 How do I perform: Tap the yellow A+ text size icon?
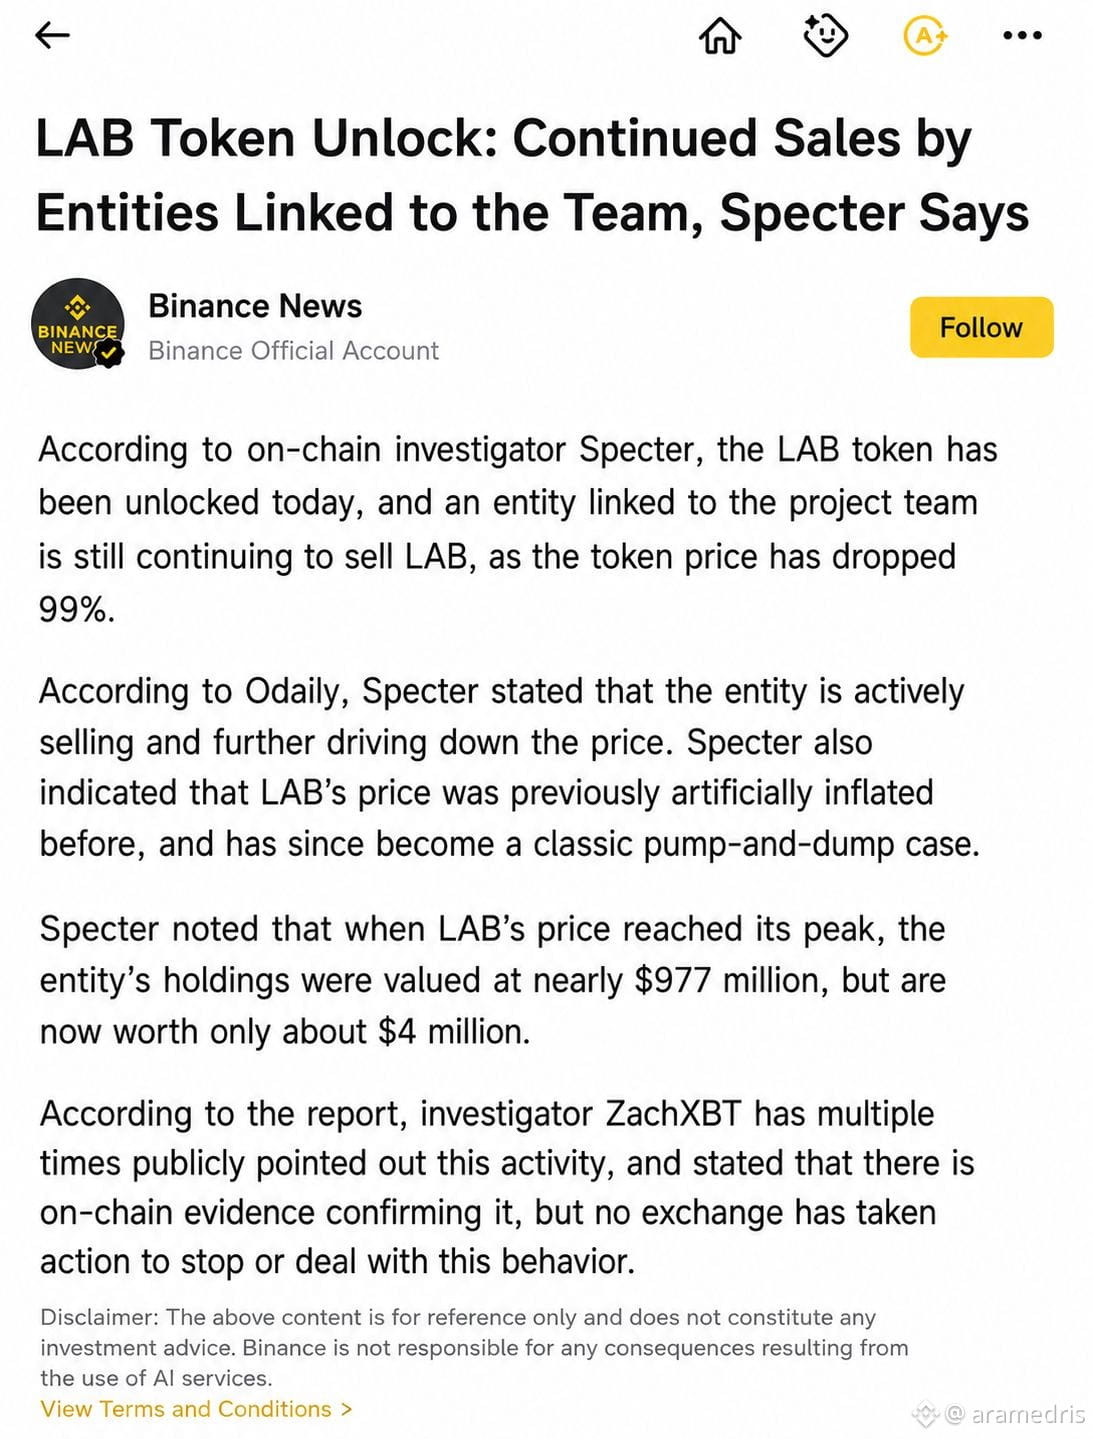click(x=925, y=36)
